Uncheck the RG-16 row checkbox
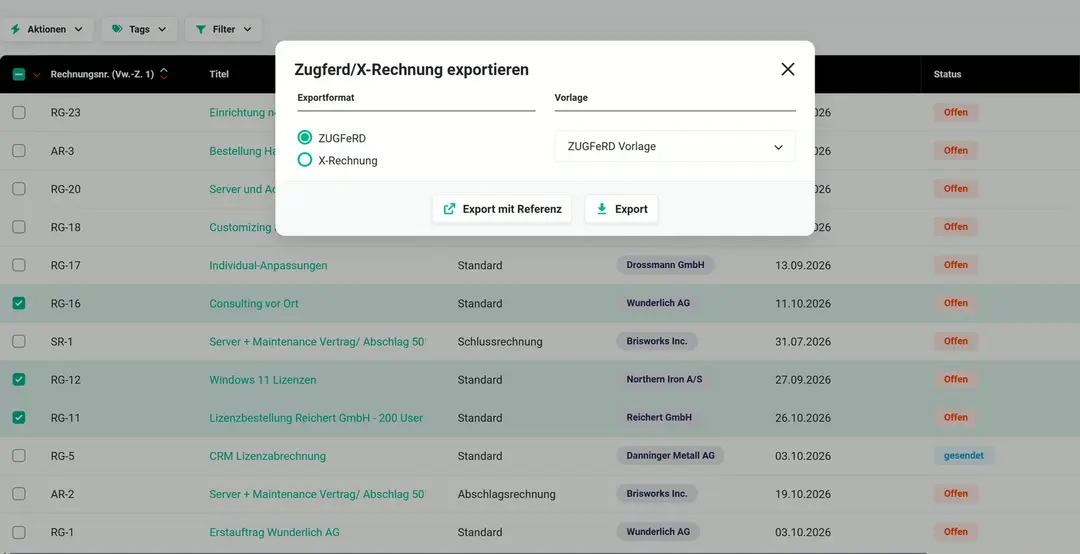Image resolution: width=1080 pixels, height=554 pixels. tap(19, 303)
